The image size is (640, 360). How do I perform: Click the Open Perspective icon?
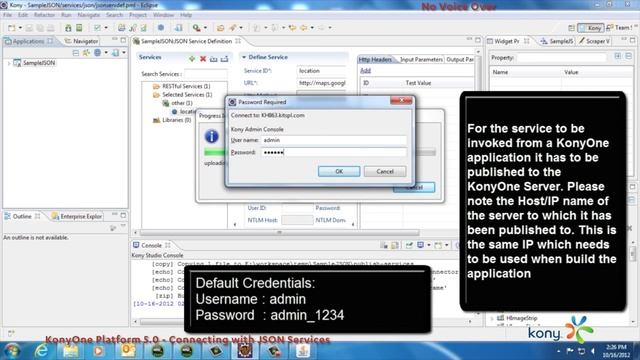[571, 28]
